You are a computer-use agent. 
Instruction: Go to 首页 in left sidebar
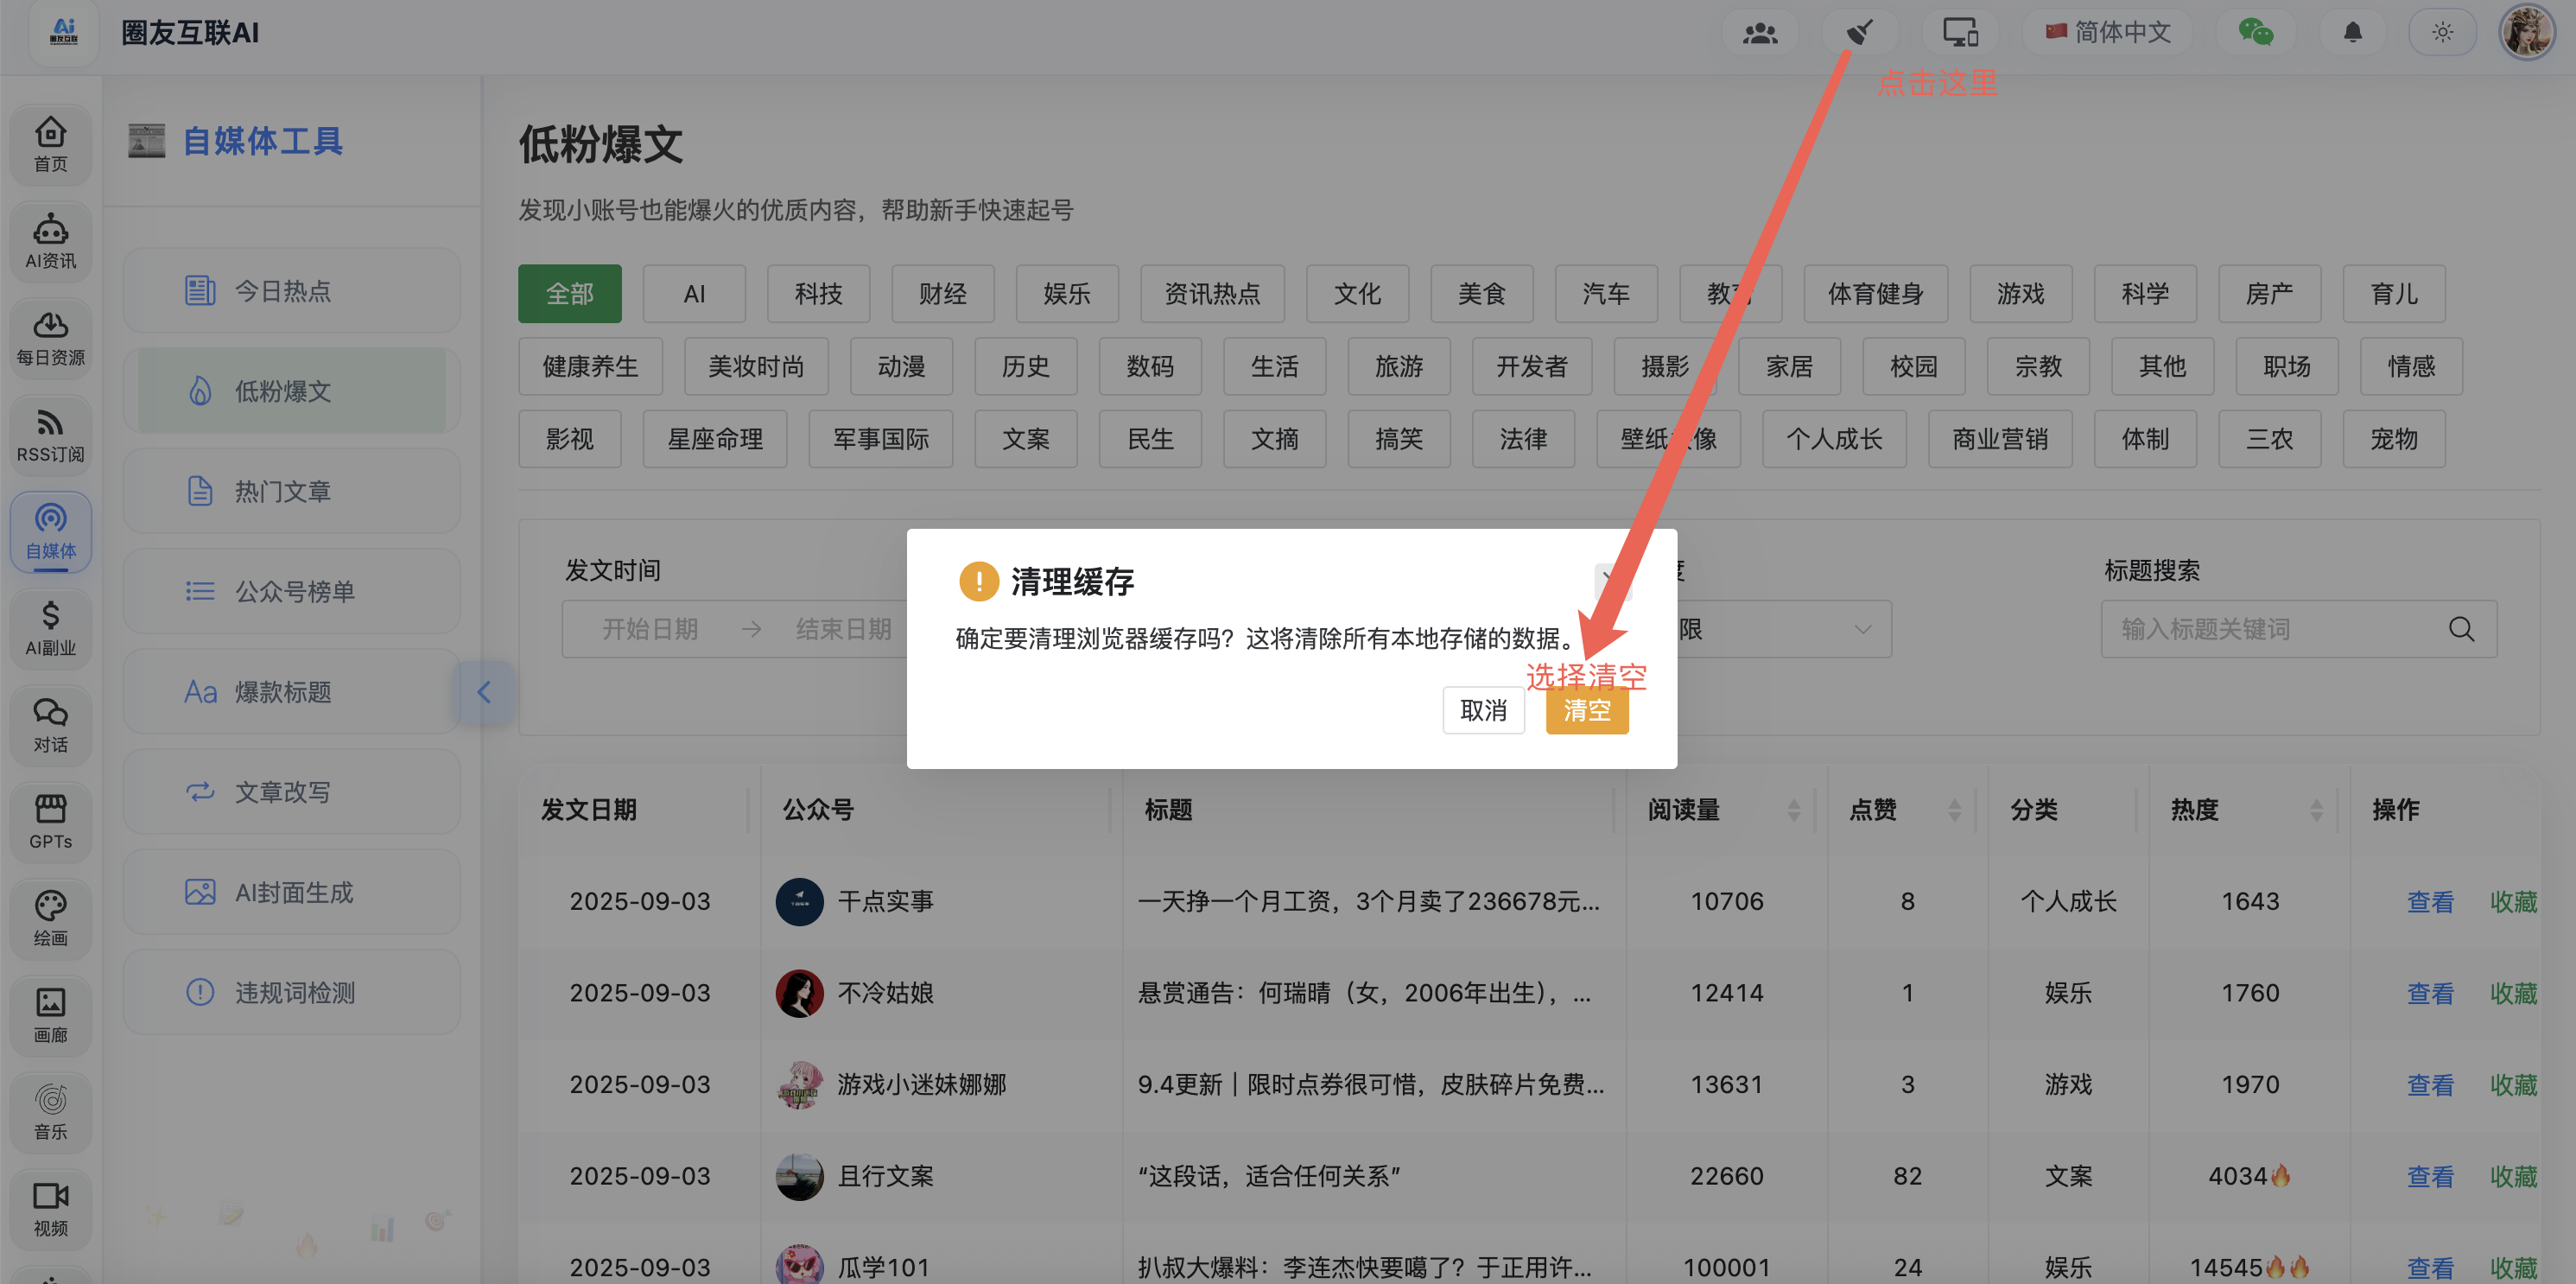51,146
